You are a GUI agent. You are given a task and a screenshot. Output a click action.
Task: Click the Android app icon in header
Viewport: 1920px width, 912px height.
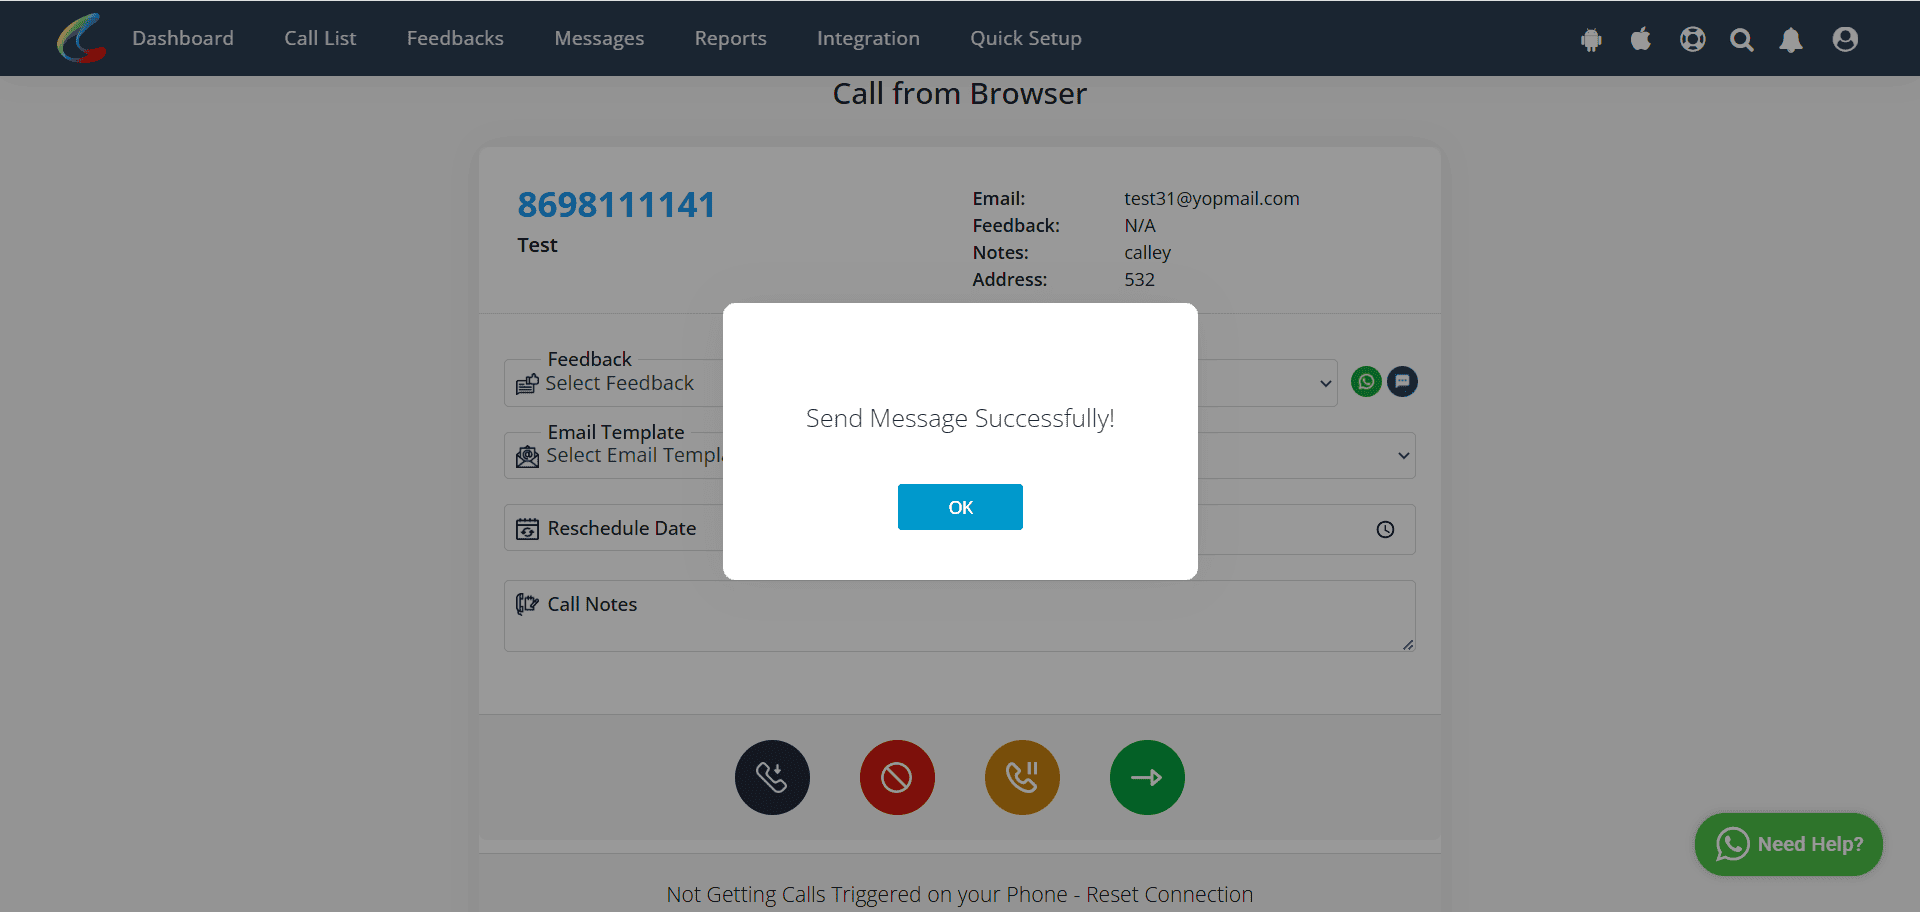pos(1591,39)
